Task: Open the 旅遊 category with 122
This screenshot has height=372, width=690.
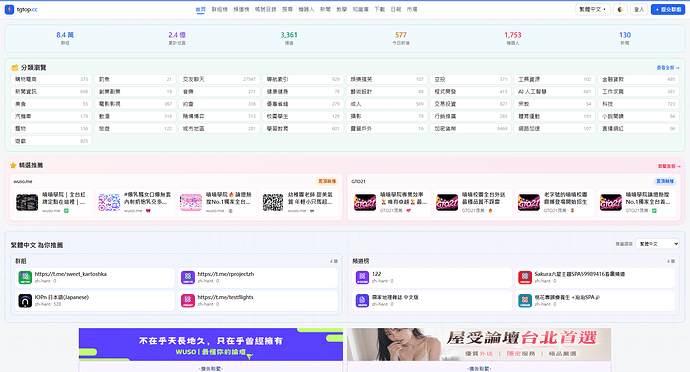Action: point(135,129)
